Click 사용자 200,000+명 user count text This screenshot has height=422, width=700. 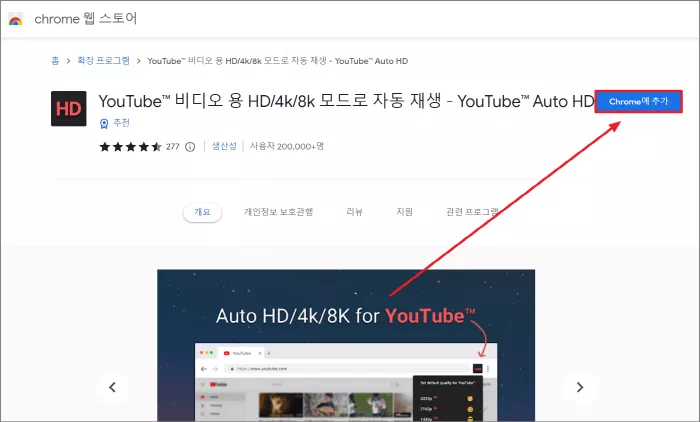(287, 146)
